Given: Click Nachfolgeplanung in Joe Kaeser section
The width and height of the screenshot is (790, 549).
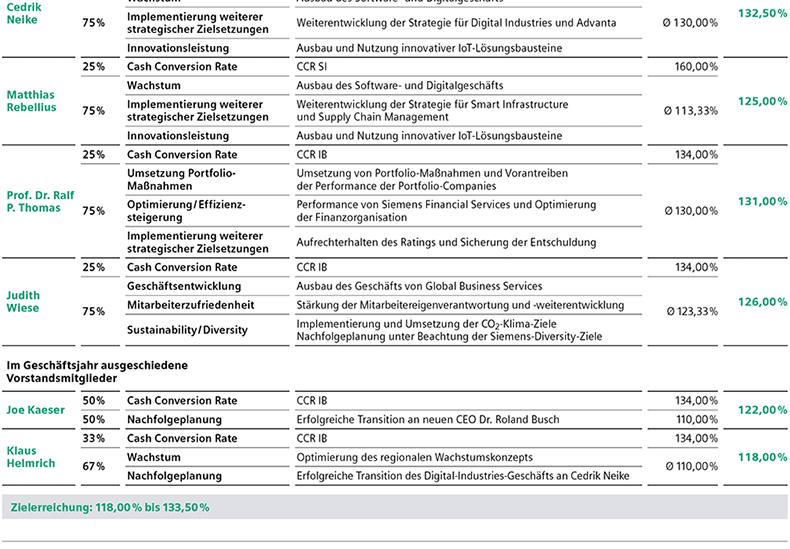Looking at the screenshot, I should (174, 419).
